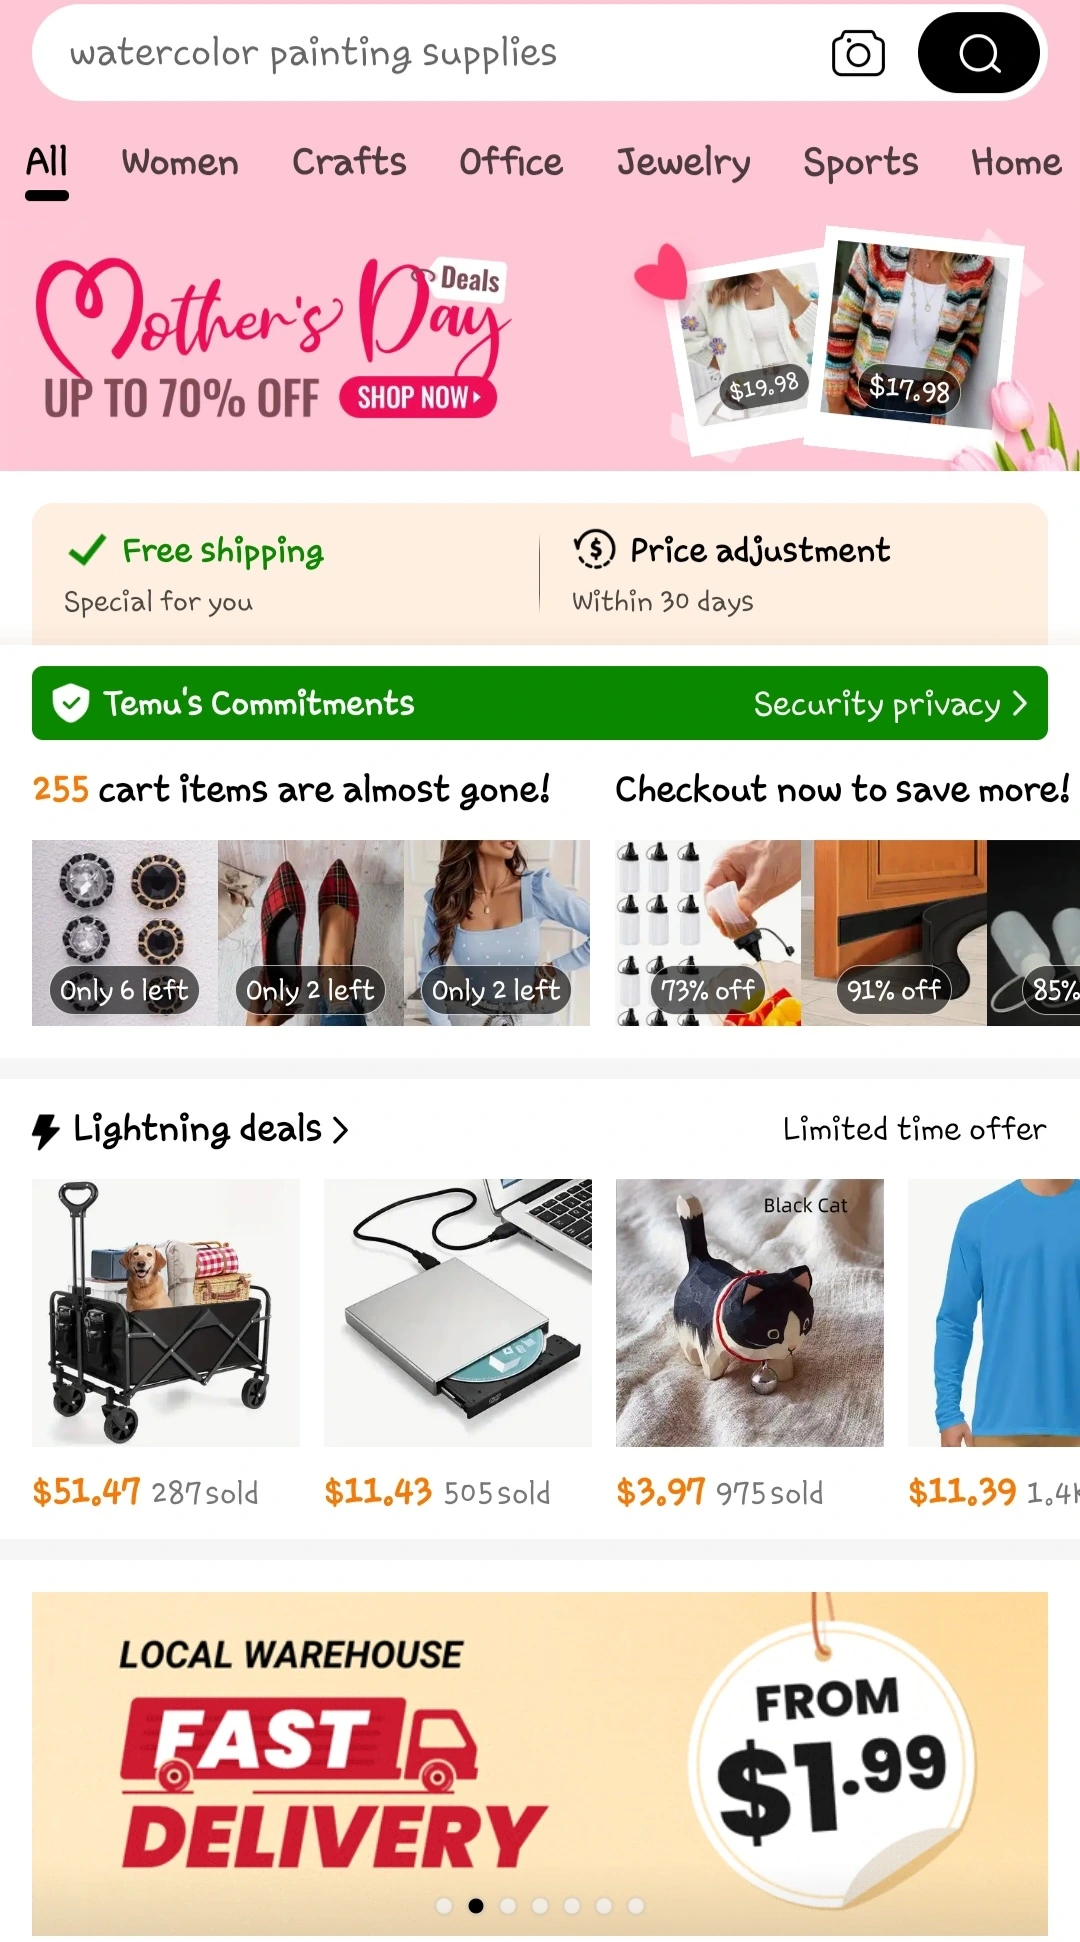Open the Black Cat figurine deal

coord(750,1313)
